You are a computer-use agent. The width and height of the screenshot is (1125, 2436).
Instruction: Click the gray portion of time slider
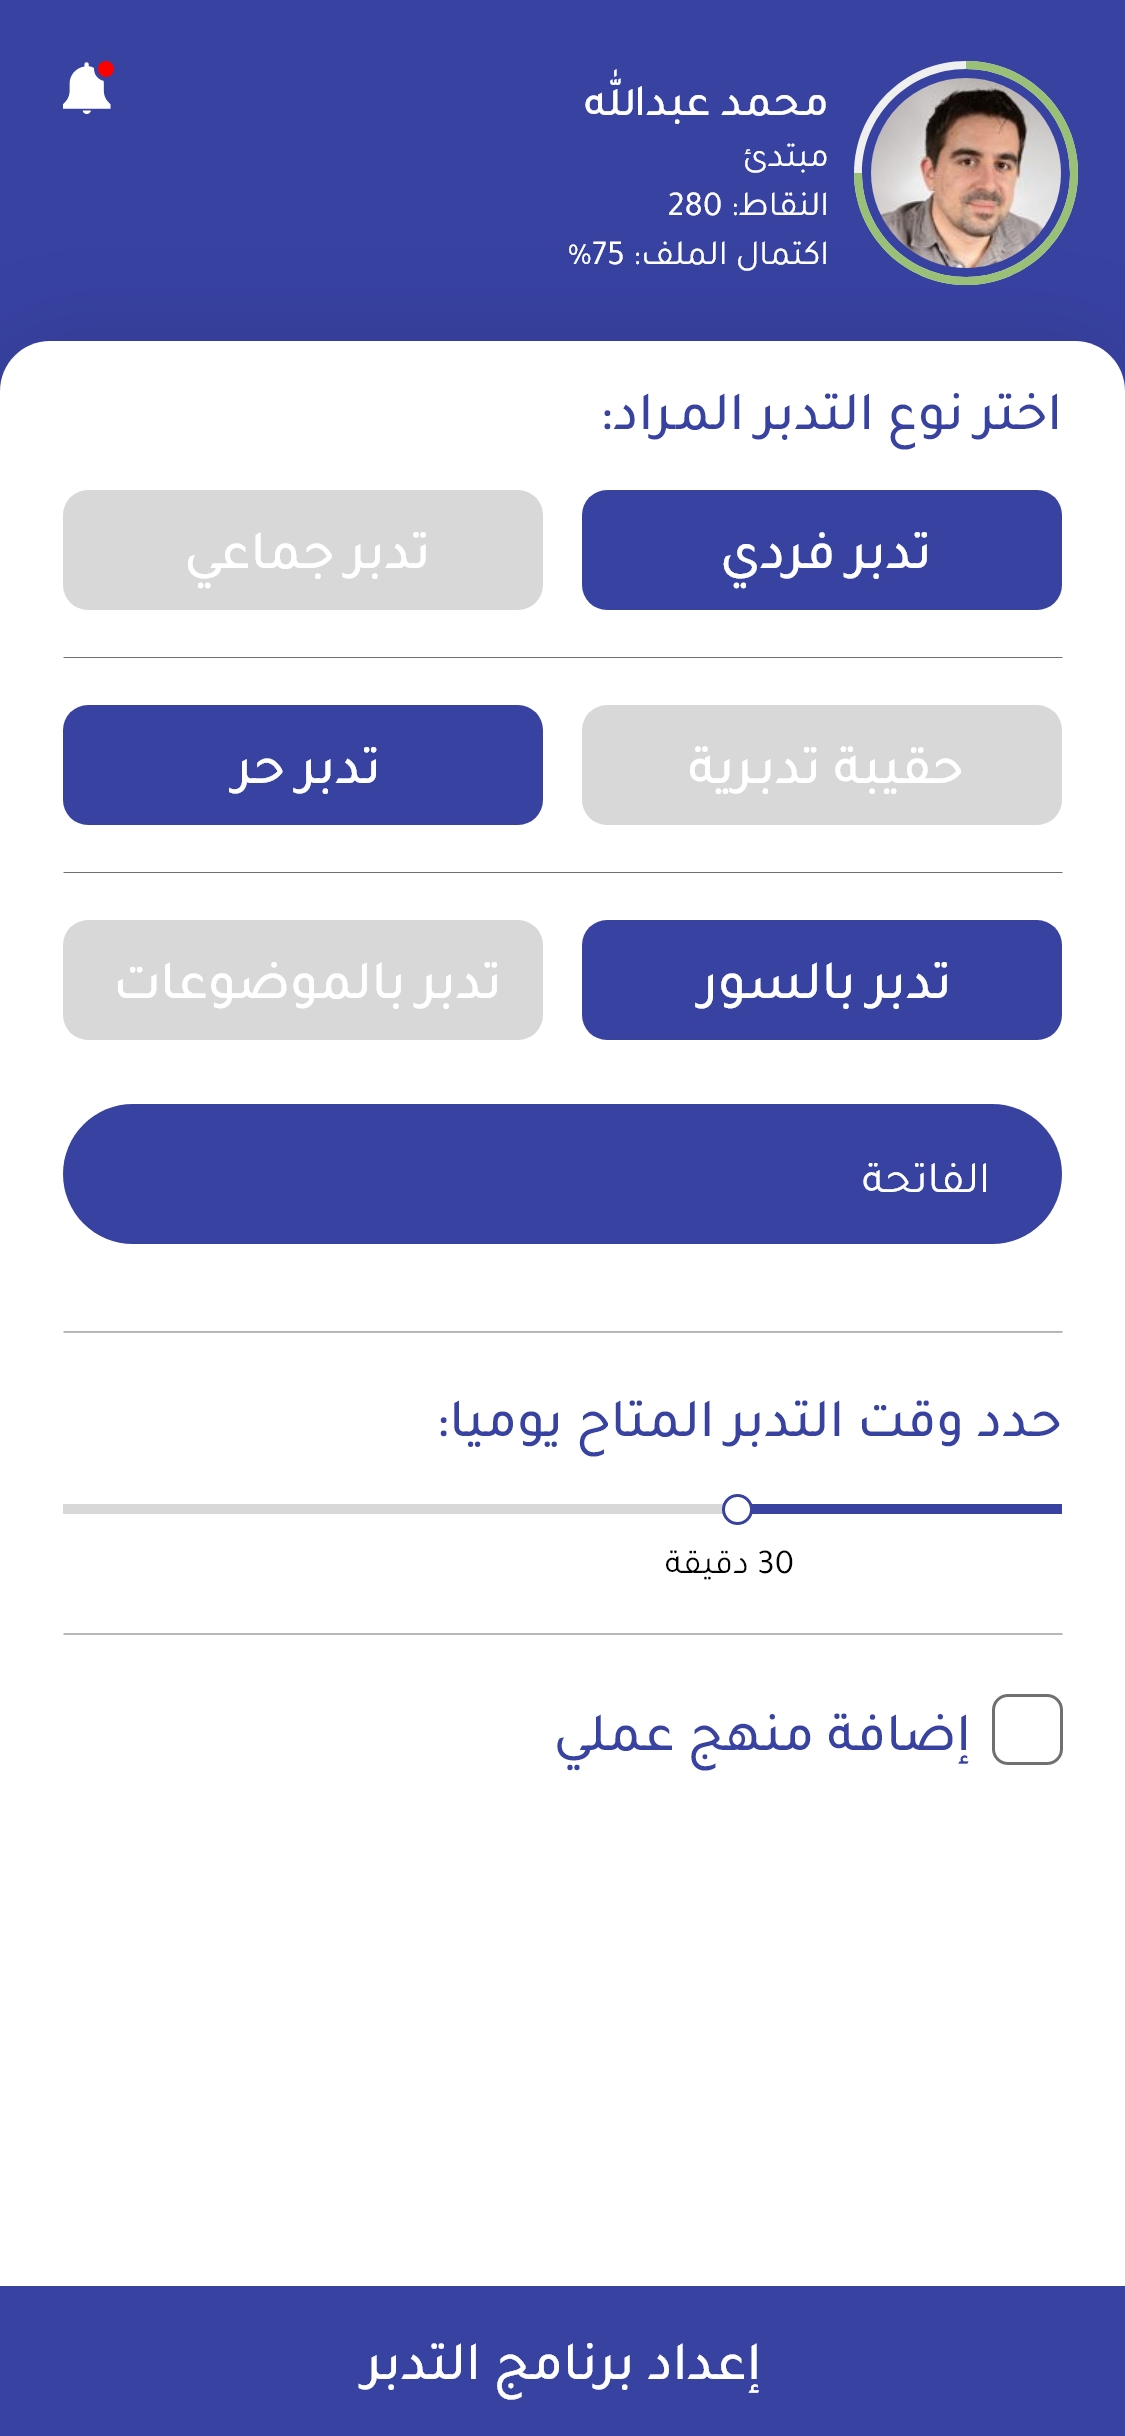point(392,1509)
